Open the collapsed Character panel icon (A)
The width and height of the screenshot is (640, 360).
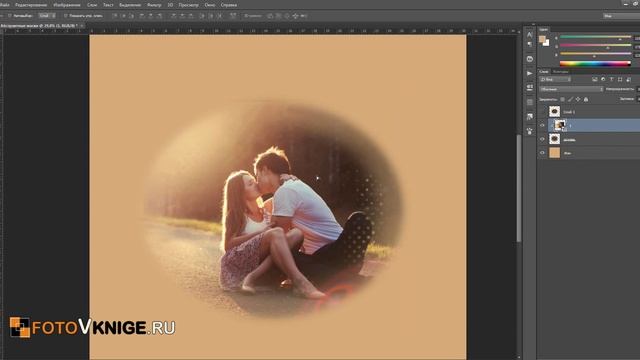(x=529, y=35)
